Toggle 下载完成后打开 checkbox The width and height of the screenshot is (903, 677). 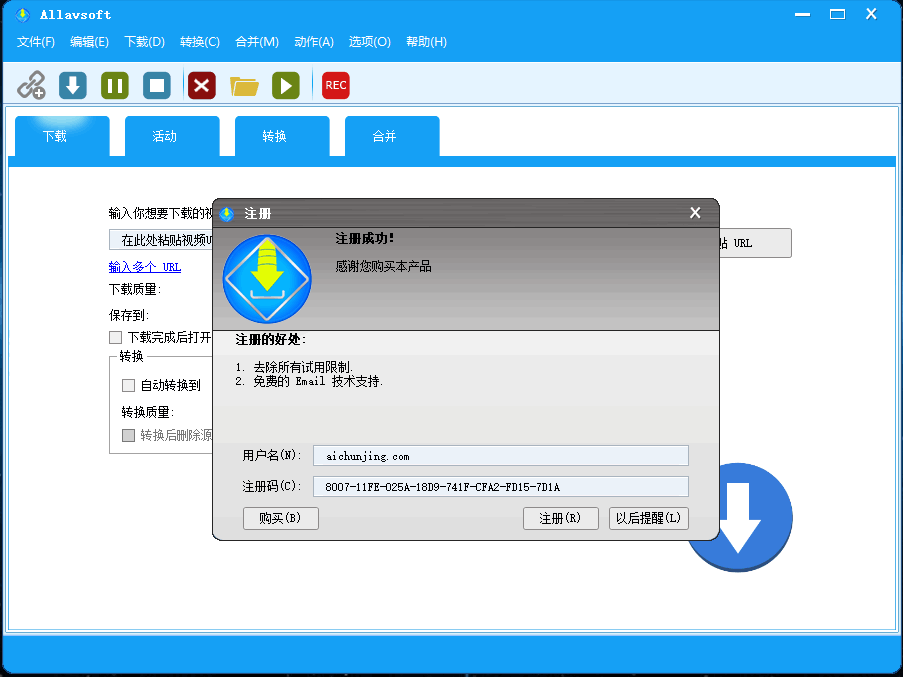tap(115, 337)
